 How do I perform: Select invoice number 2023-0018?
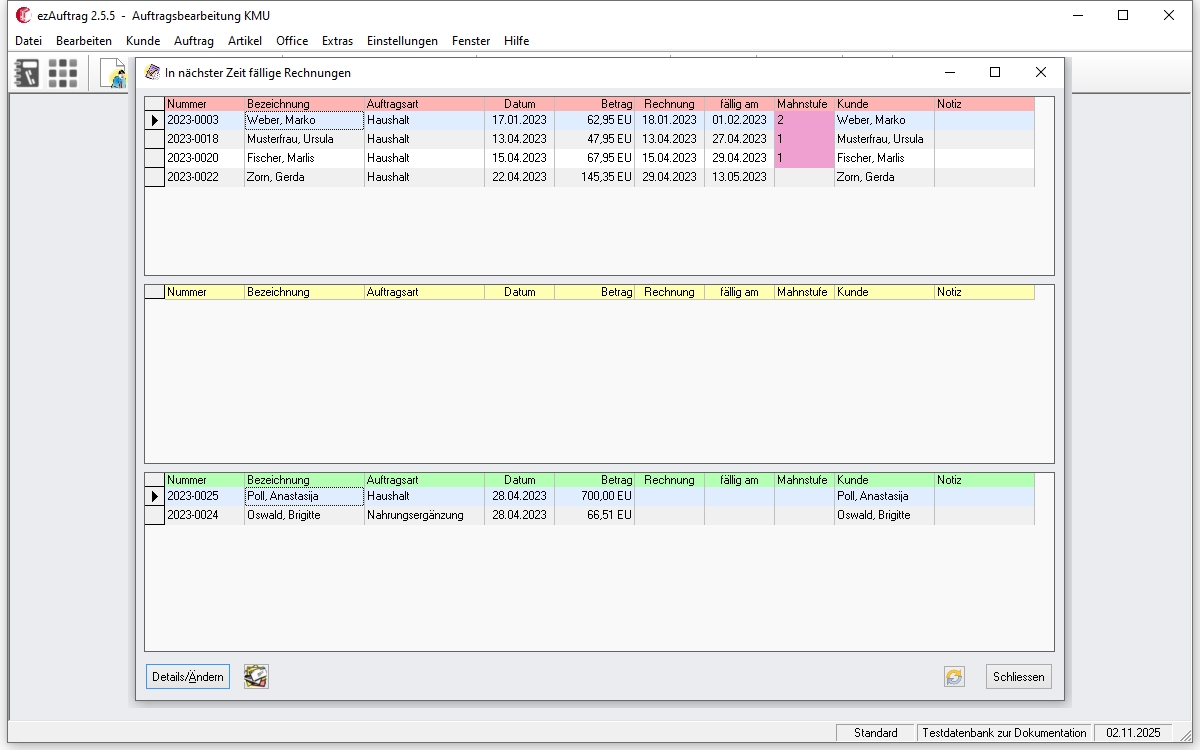(205, 139)
